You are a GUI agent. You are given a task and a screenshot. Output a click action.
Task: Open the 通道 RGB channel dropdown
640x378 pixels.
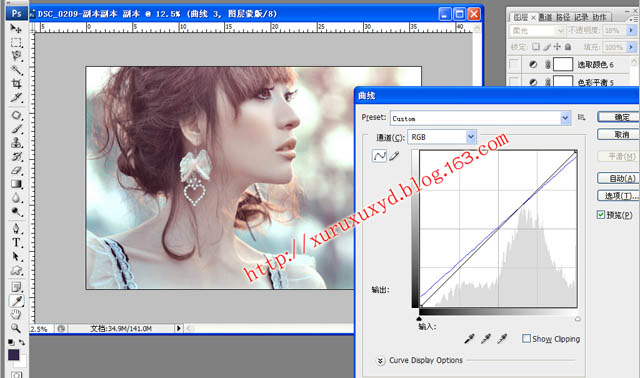471,137
